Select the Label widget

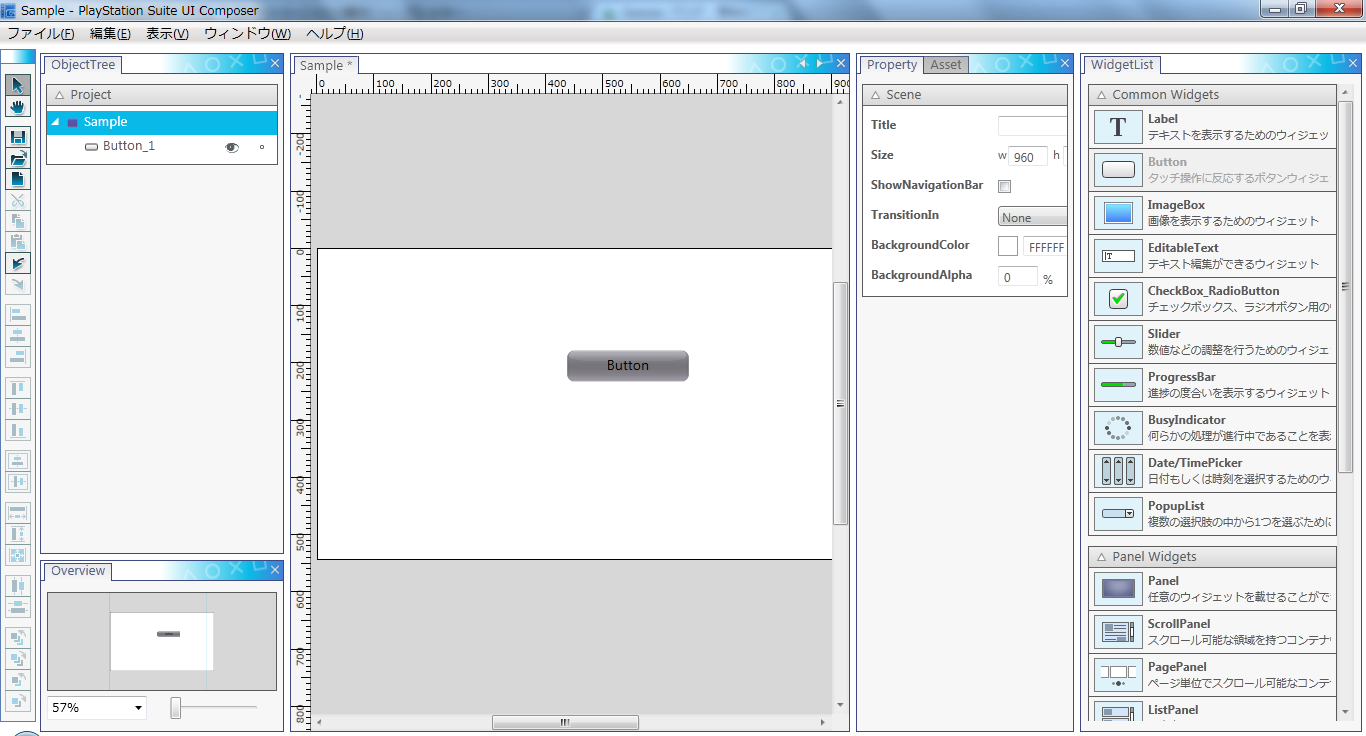click(x=1213, y=127)
